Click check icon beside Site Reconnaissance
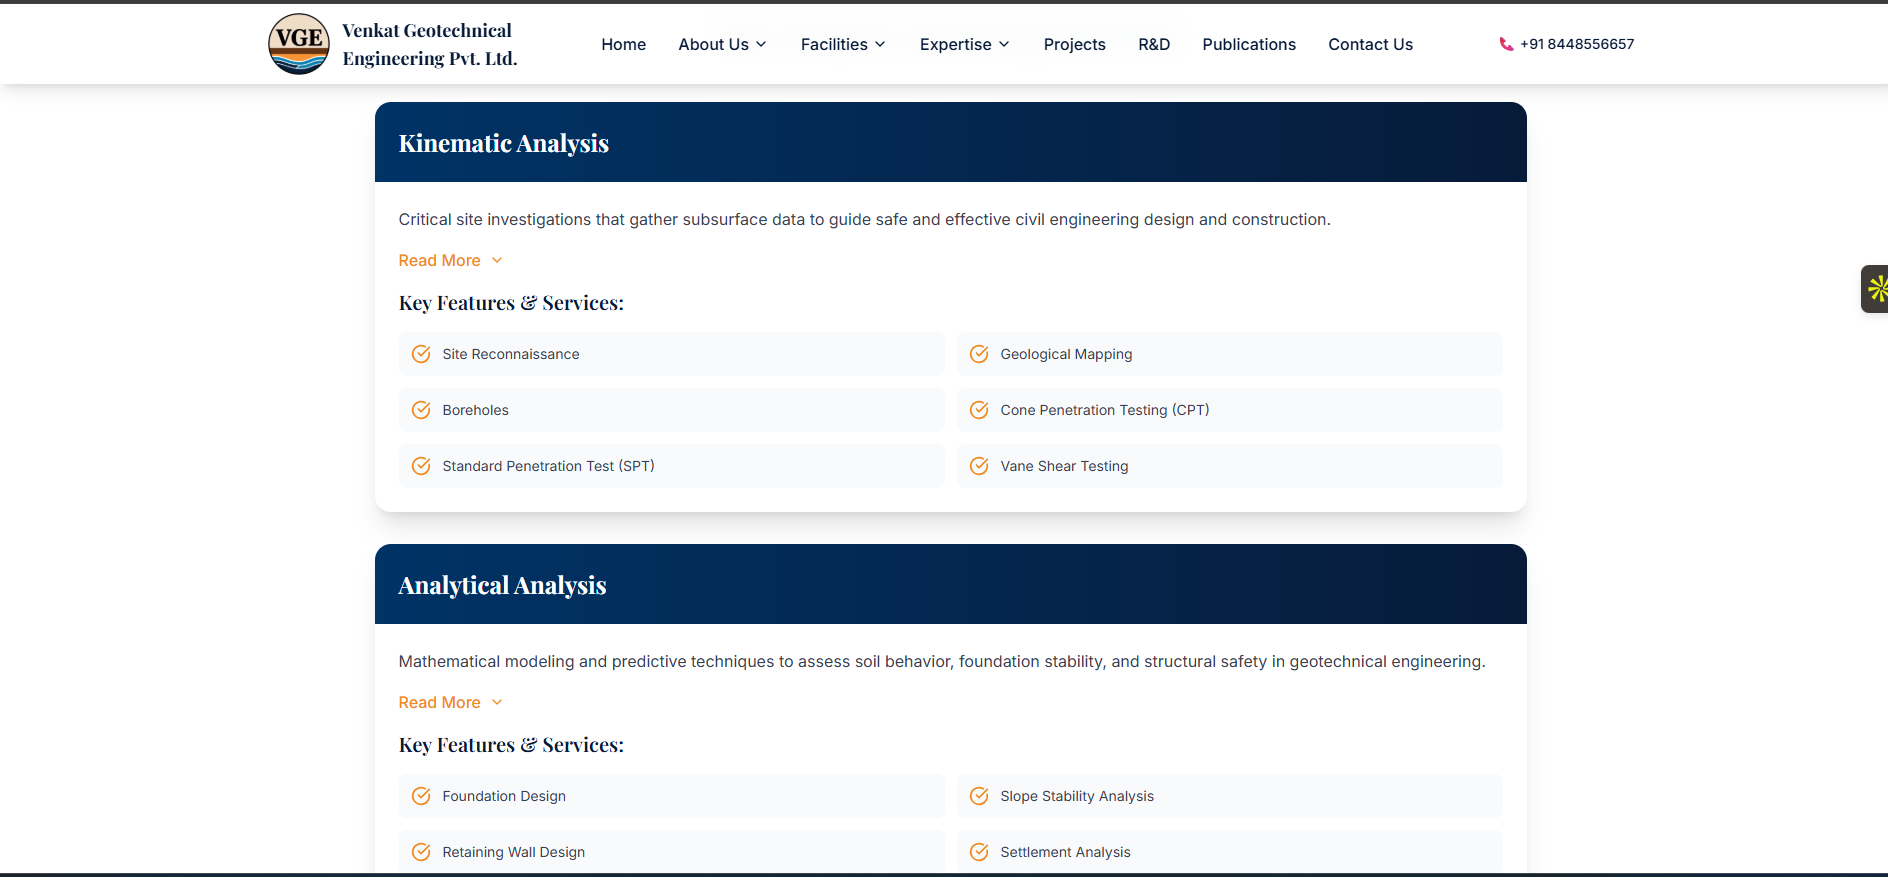Viewport: 1888px width, 877px height. [421, 354]
